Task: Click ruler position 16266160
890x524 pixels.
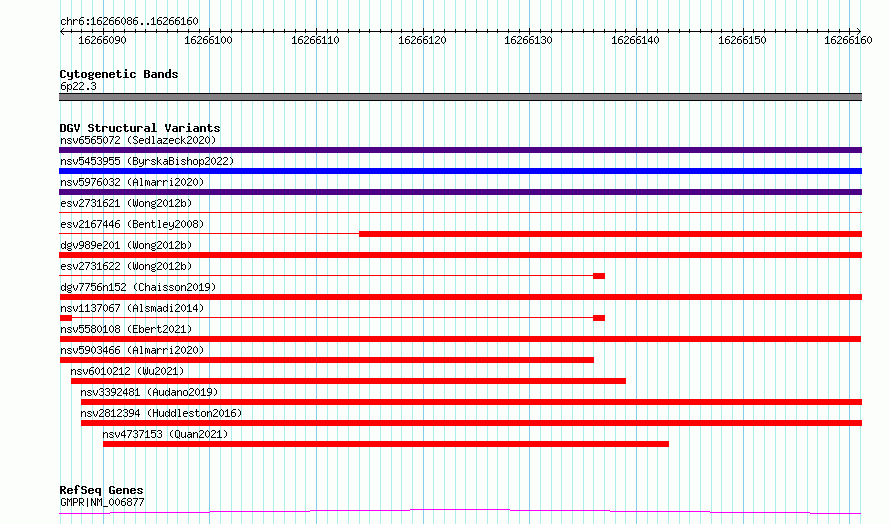Action: click(849, 40)
